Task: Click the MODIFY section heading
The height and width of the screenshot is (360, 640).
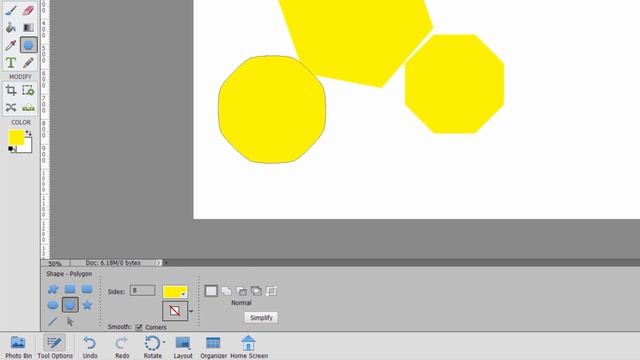Action: 20,77
